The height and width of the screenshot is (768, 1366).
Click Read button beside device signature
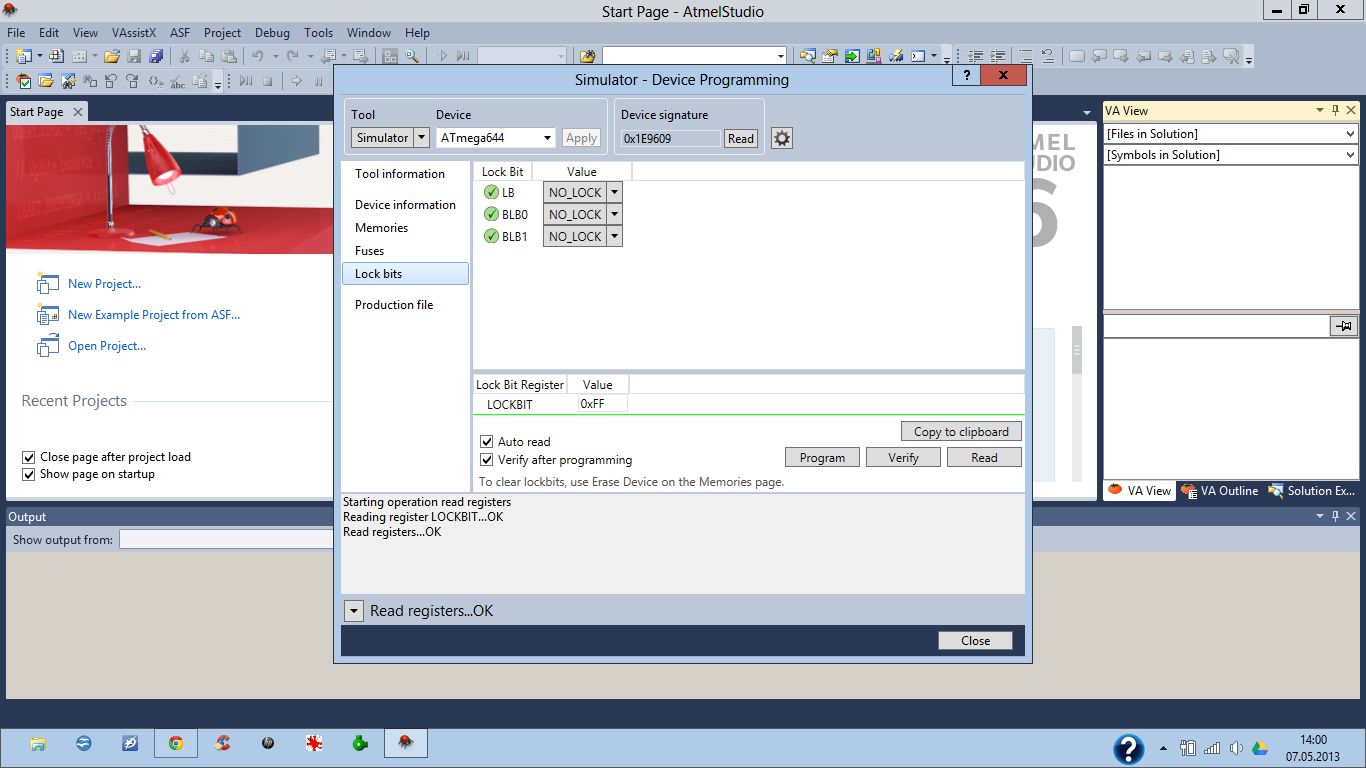(740, 138)
